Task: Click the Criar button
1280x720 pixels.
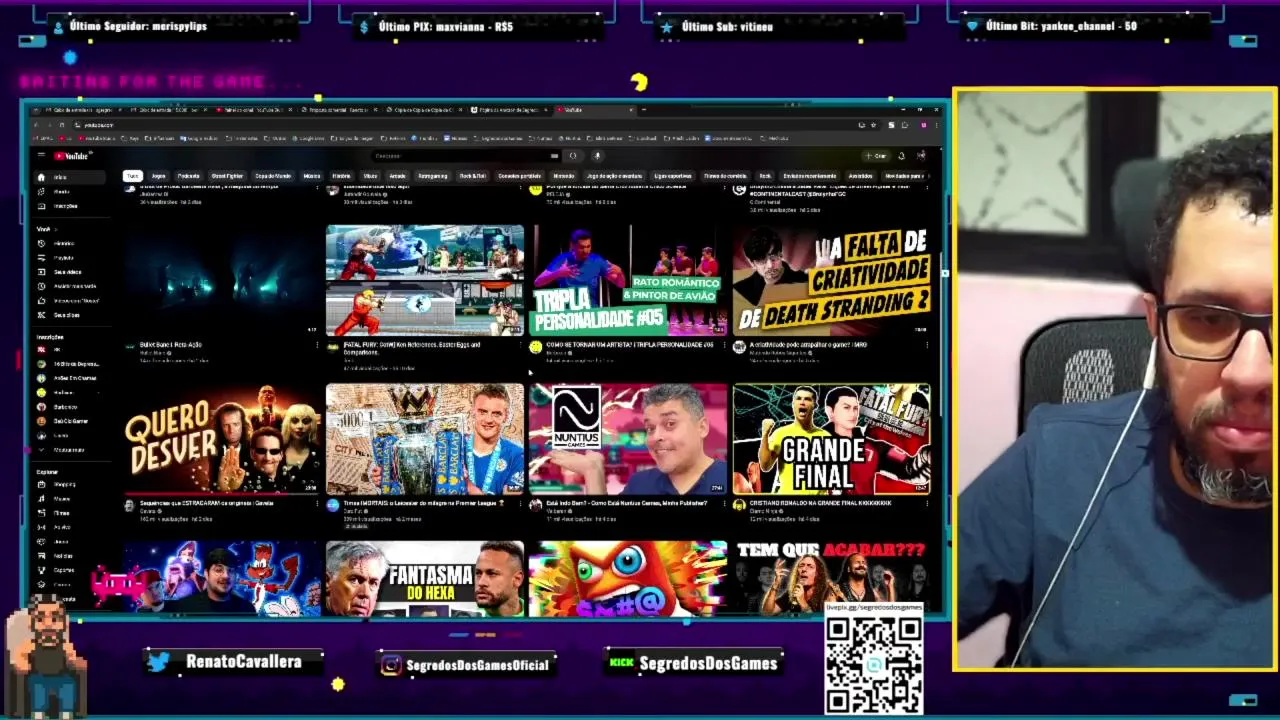Action: pos(876,156)
